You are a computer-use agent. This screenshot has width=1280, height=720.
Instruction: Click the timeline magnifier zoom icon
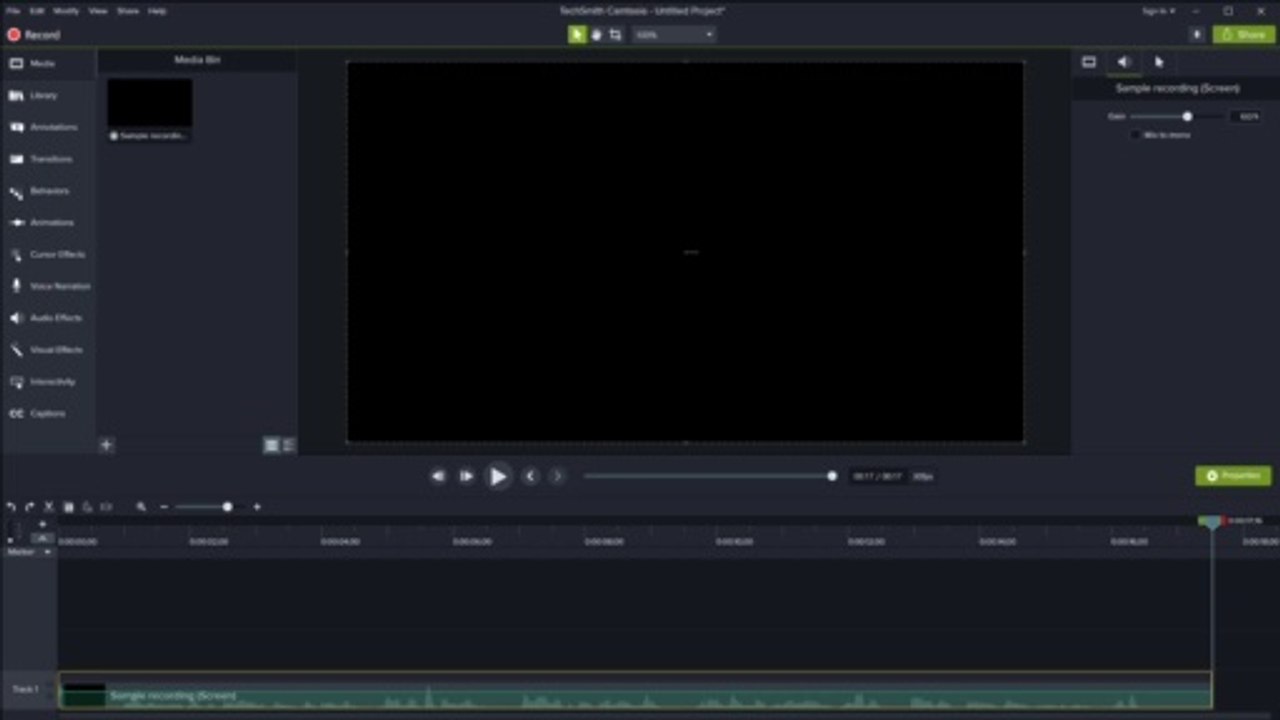[141, 507]
